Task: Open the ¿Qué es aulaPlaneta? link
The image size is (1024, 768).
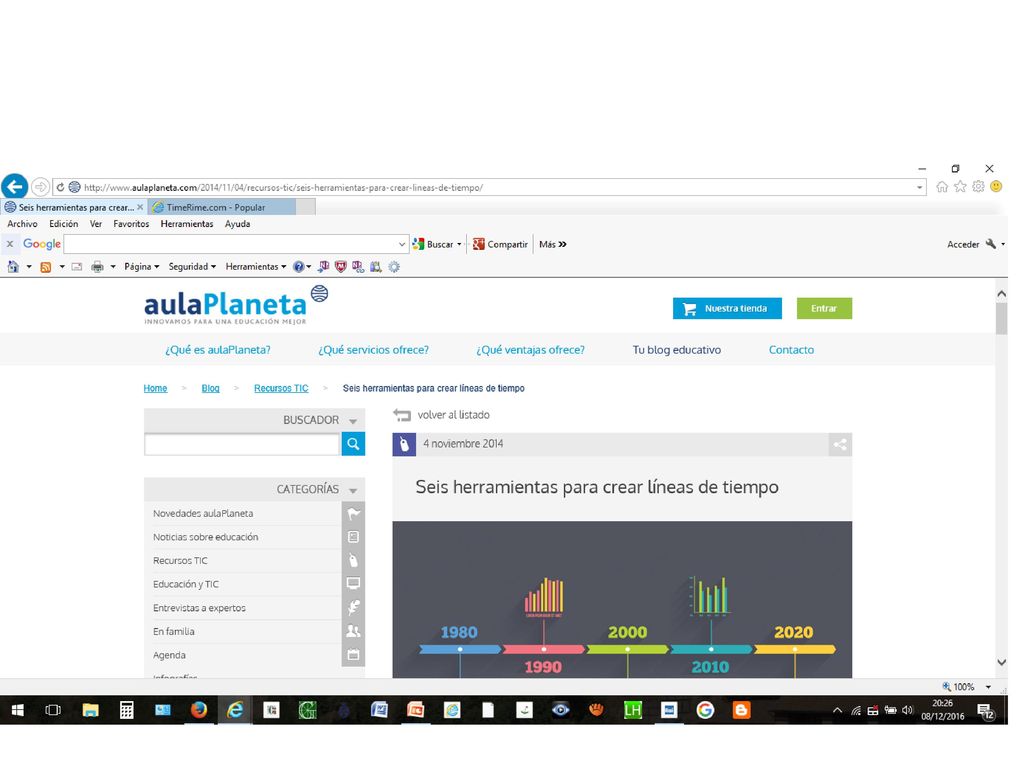Action: coord(217,350)
